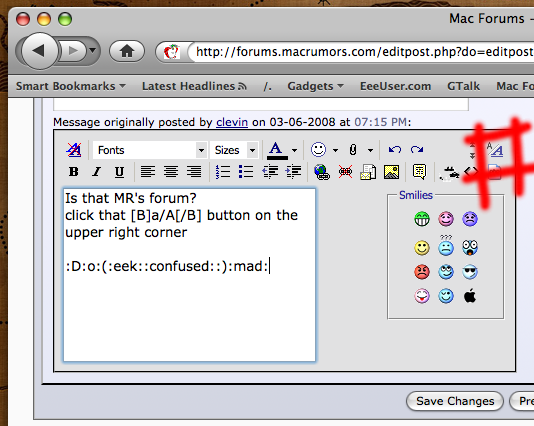Click the text color A icon
The height and width of the screenshot is (426, 534).
pos(277,150)
